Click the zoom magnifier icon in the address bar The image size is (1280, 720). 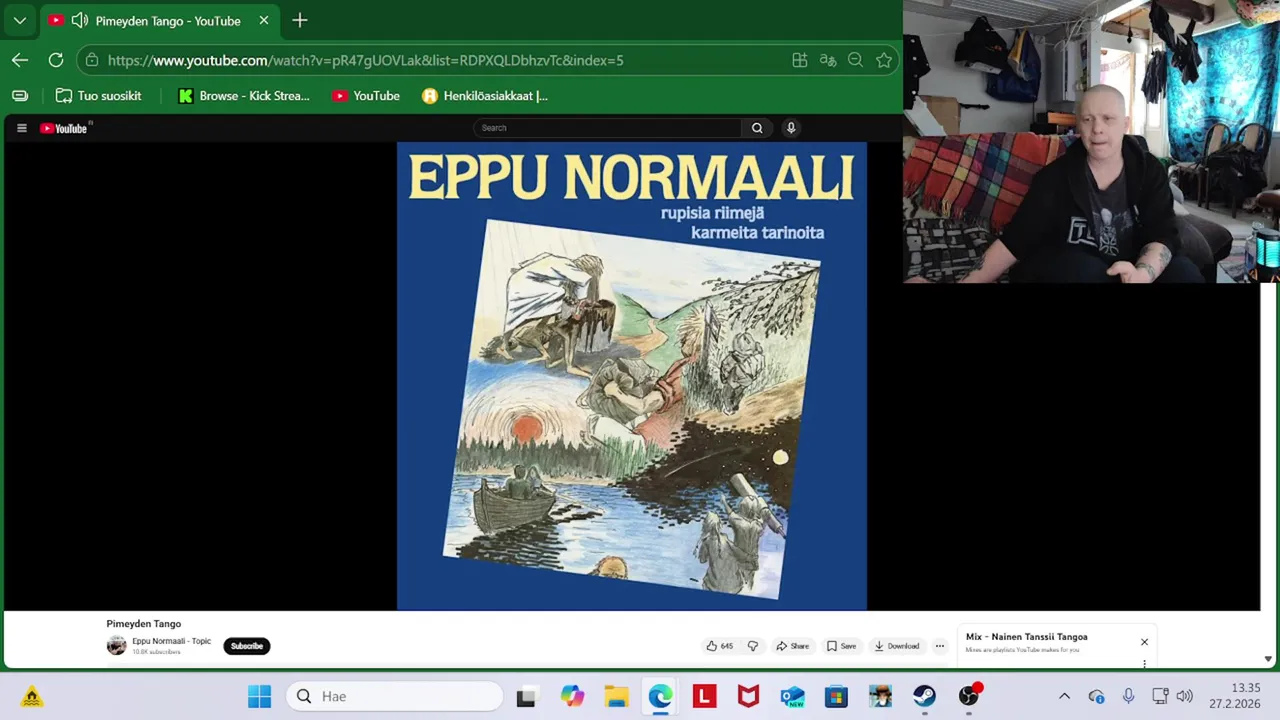click(x=855, y=60)
